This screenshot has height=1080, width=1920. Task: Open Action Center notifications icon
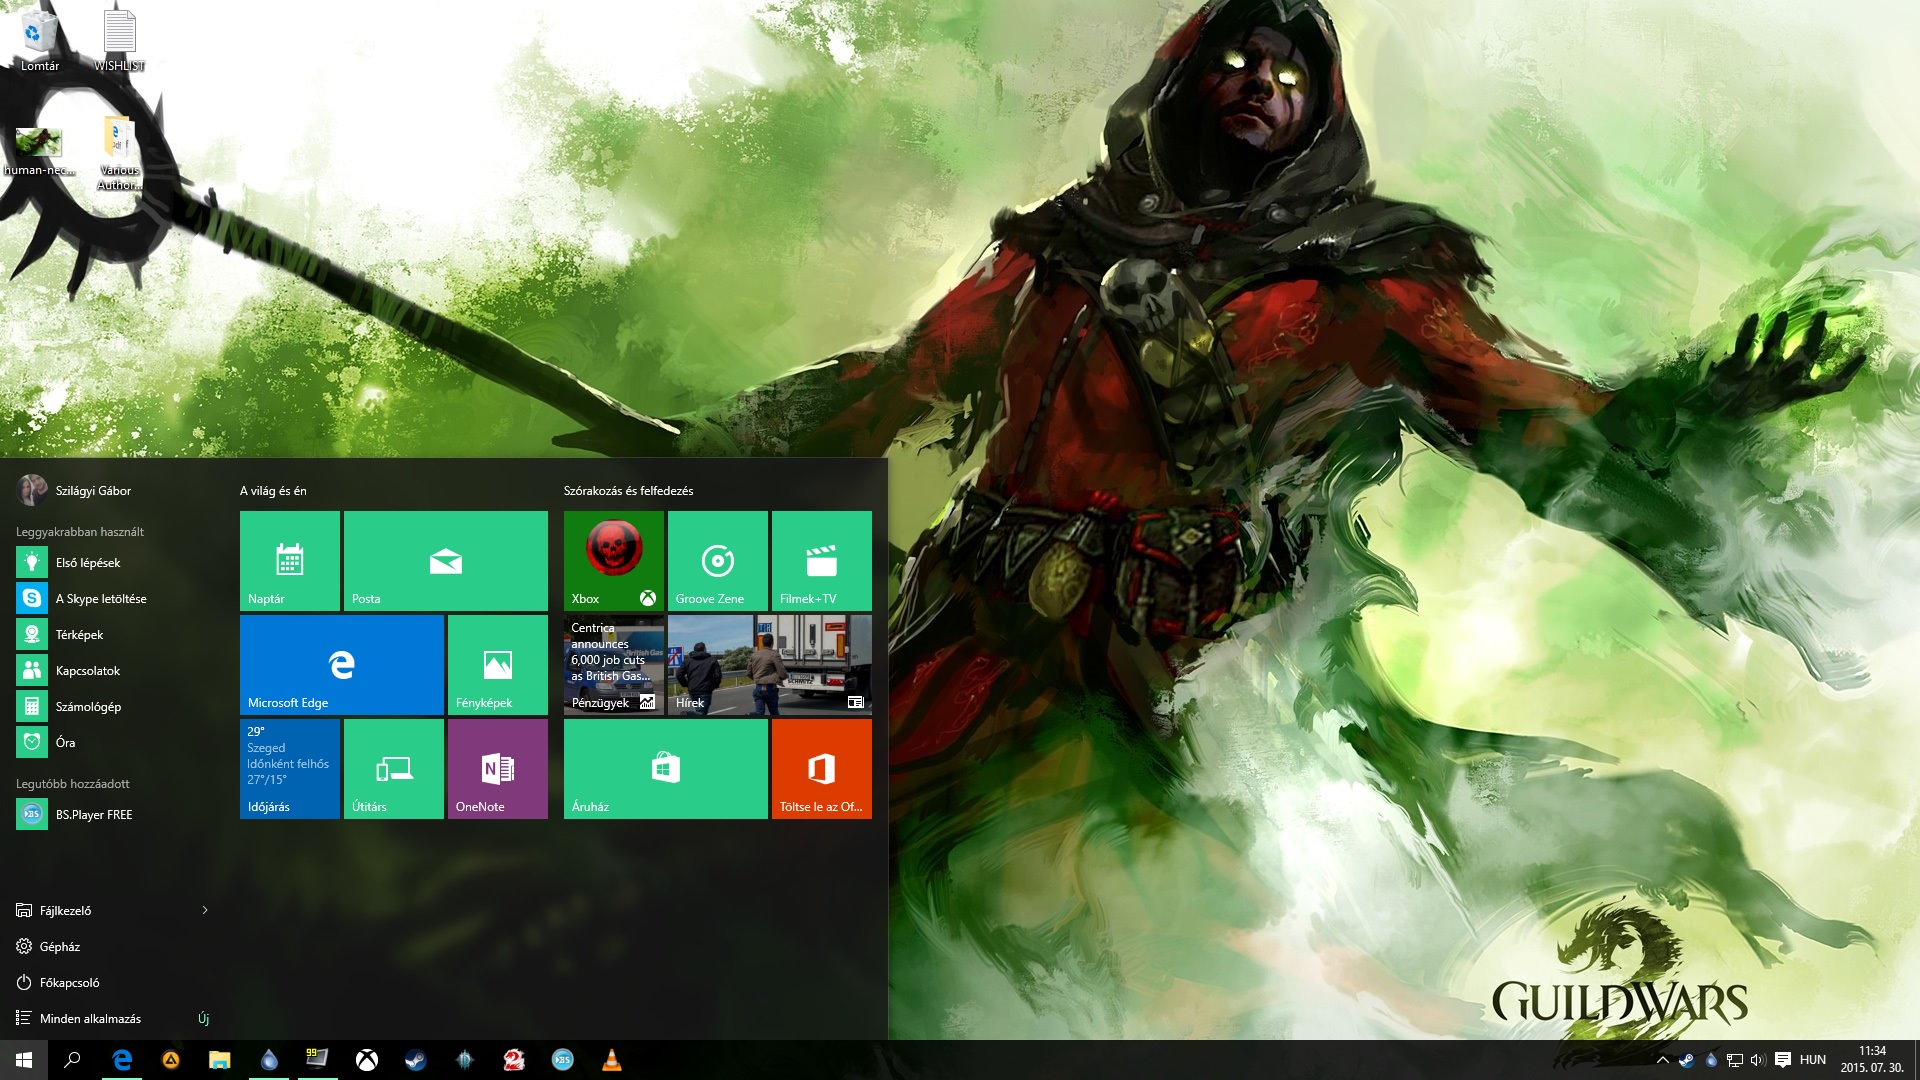tap(1783, 1060)
